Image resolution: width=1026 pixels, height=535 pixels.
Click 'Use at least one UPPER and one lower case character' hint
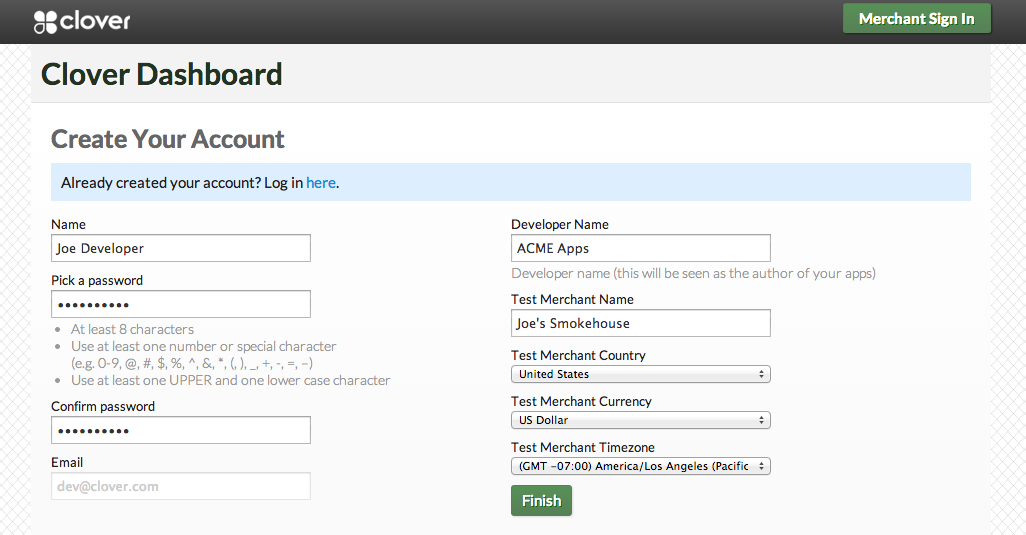[x=230, y=380]
